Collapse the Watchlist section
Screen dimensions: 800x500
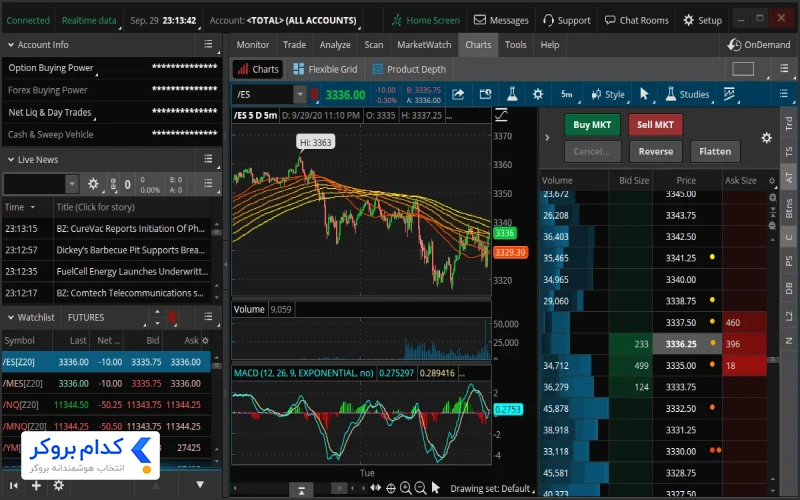tap(11, 317)
